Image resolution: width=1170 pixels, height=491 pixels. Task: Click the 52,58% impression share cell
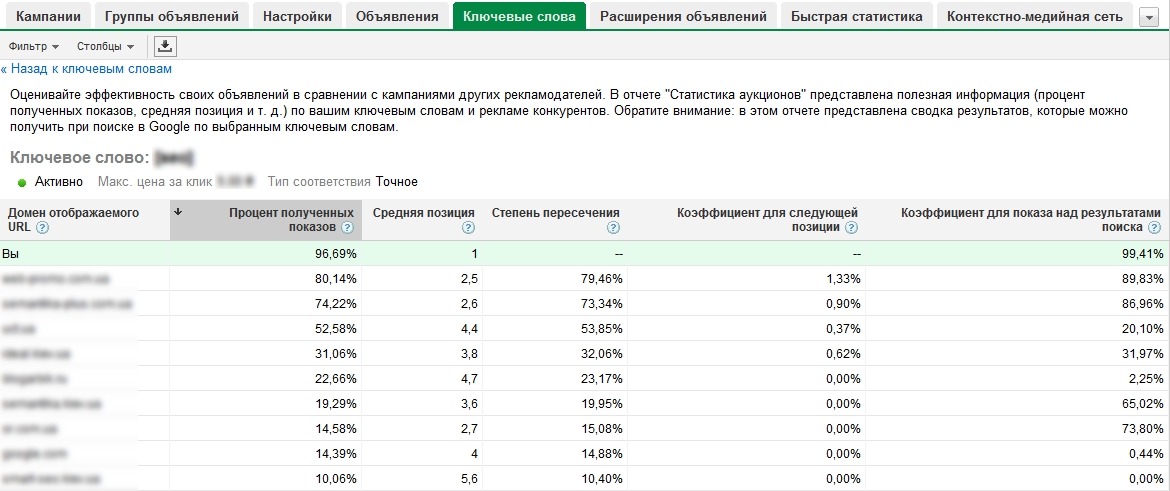pos(336,329)
